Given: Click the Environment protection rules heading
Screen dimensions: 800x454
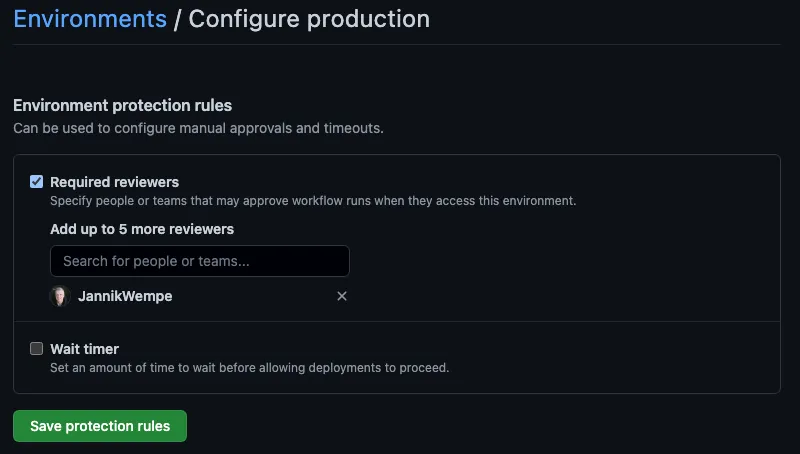Looking at the screenshot, I should tap(122, 105).
